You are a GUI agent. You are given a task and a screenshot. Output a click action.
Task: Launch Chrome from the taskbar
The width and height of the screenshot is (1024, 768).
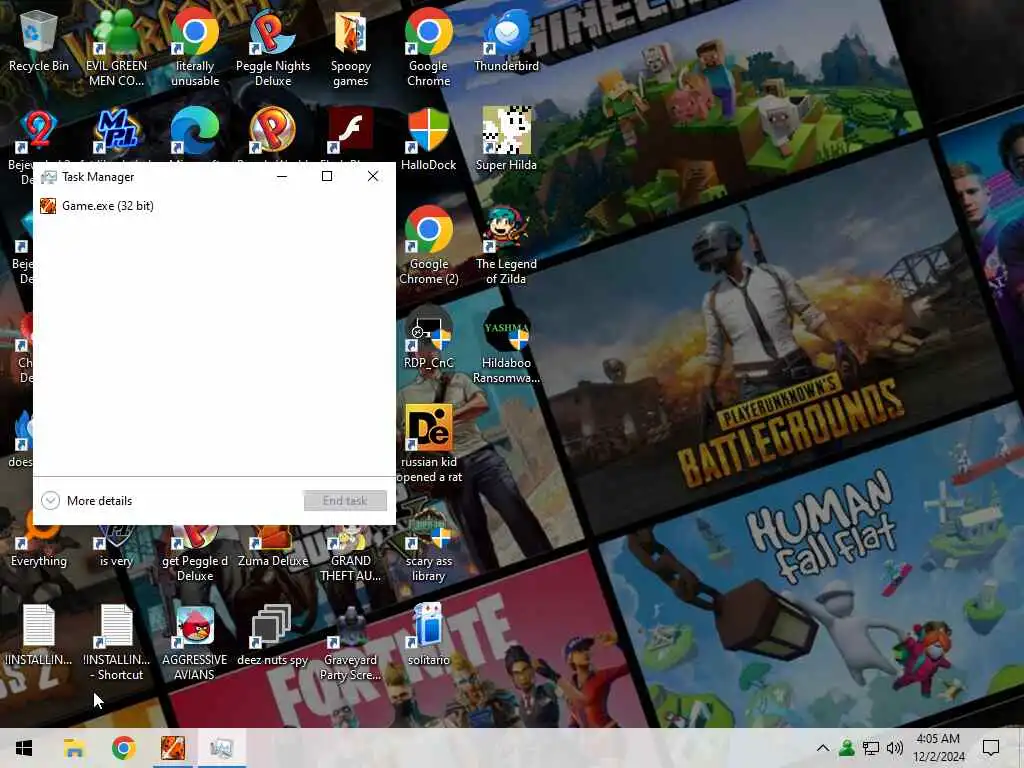(x=123, y=748)
